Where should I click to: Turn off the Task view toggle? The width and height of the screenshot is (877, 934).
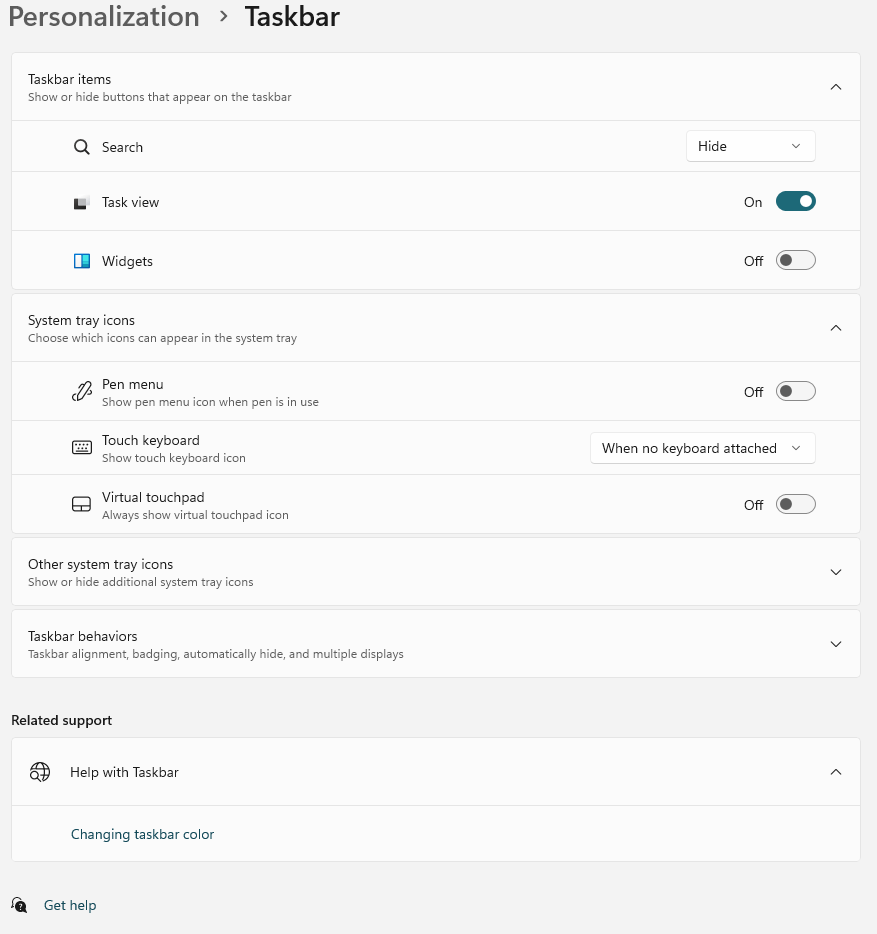click(x=795, y=202)
